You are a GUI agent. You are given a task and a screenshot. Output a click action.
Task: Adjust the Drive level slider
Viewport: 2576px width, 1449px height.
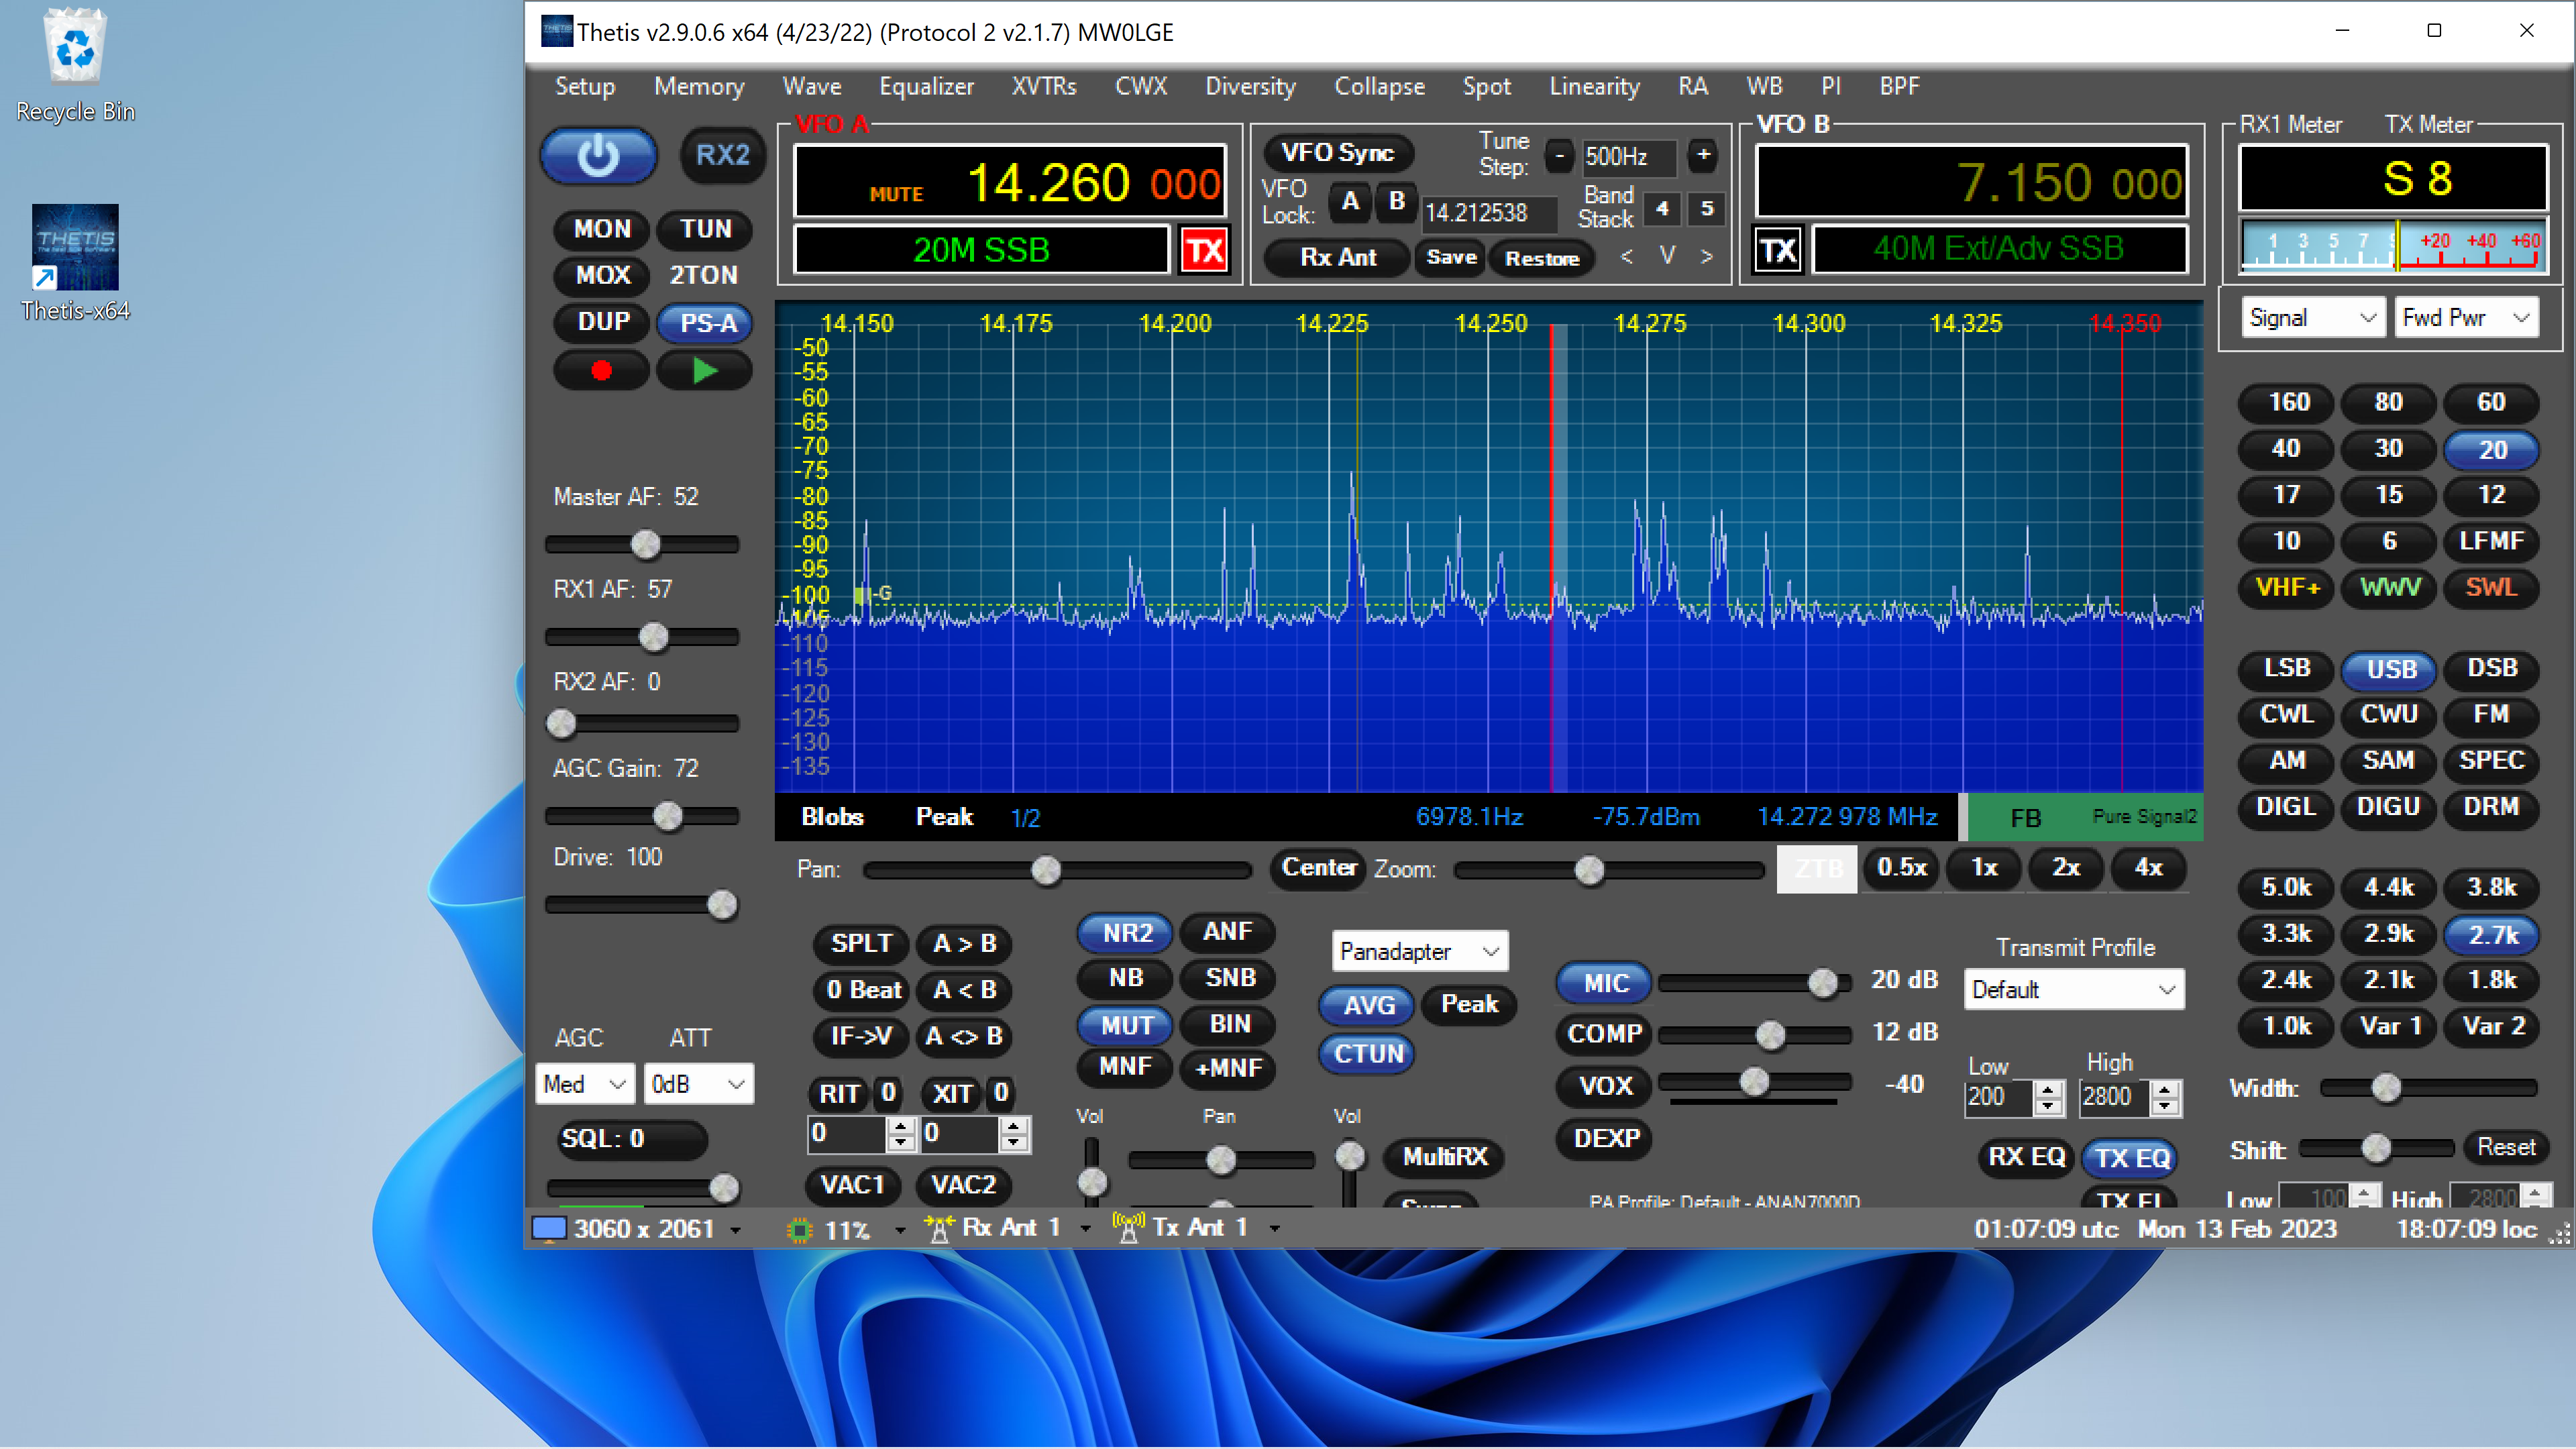[642, 905]
